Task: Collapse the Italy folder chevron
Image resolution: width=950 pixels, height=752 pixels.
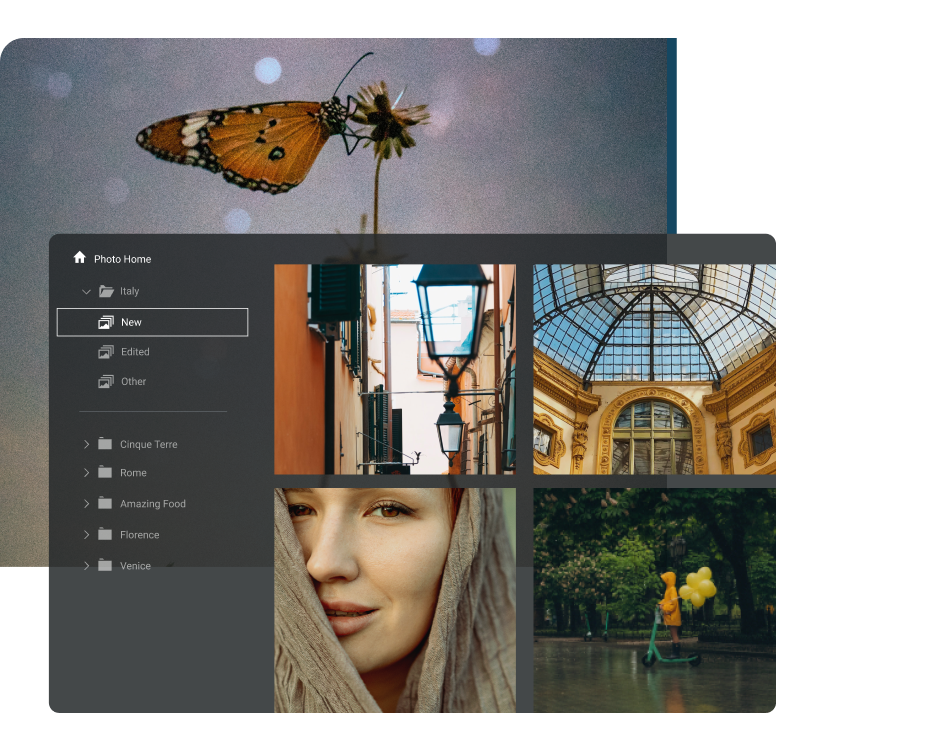Action: [86, 291]
